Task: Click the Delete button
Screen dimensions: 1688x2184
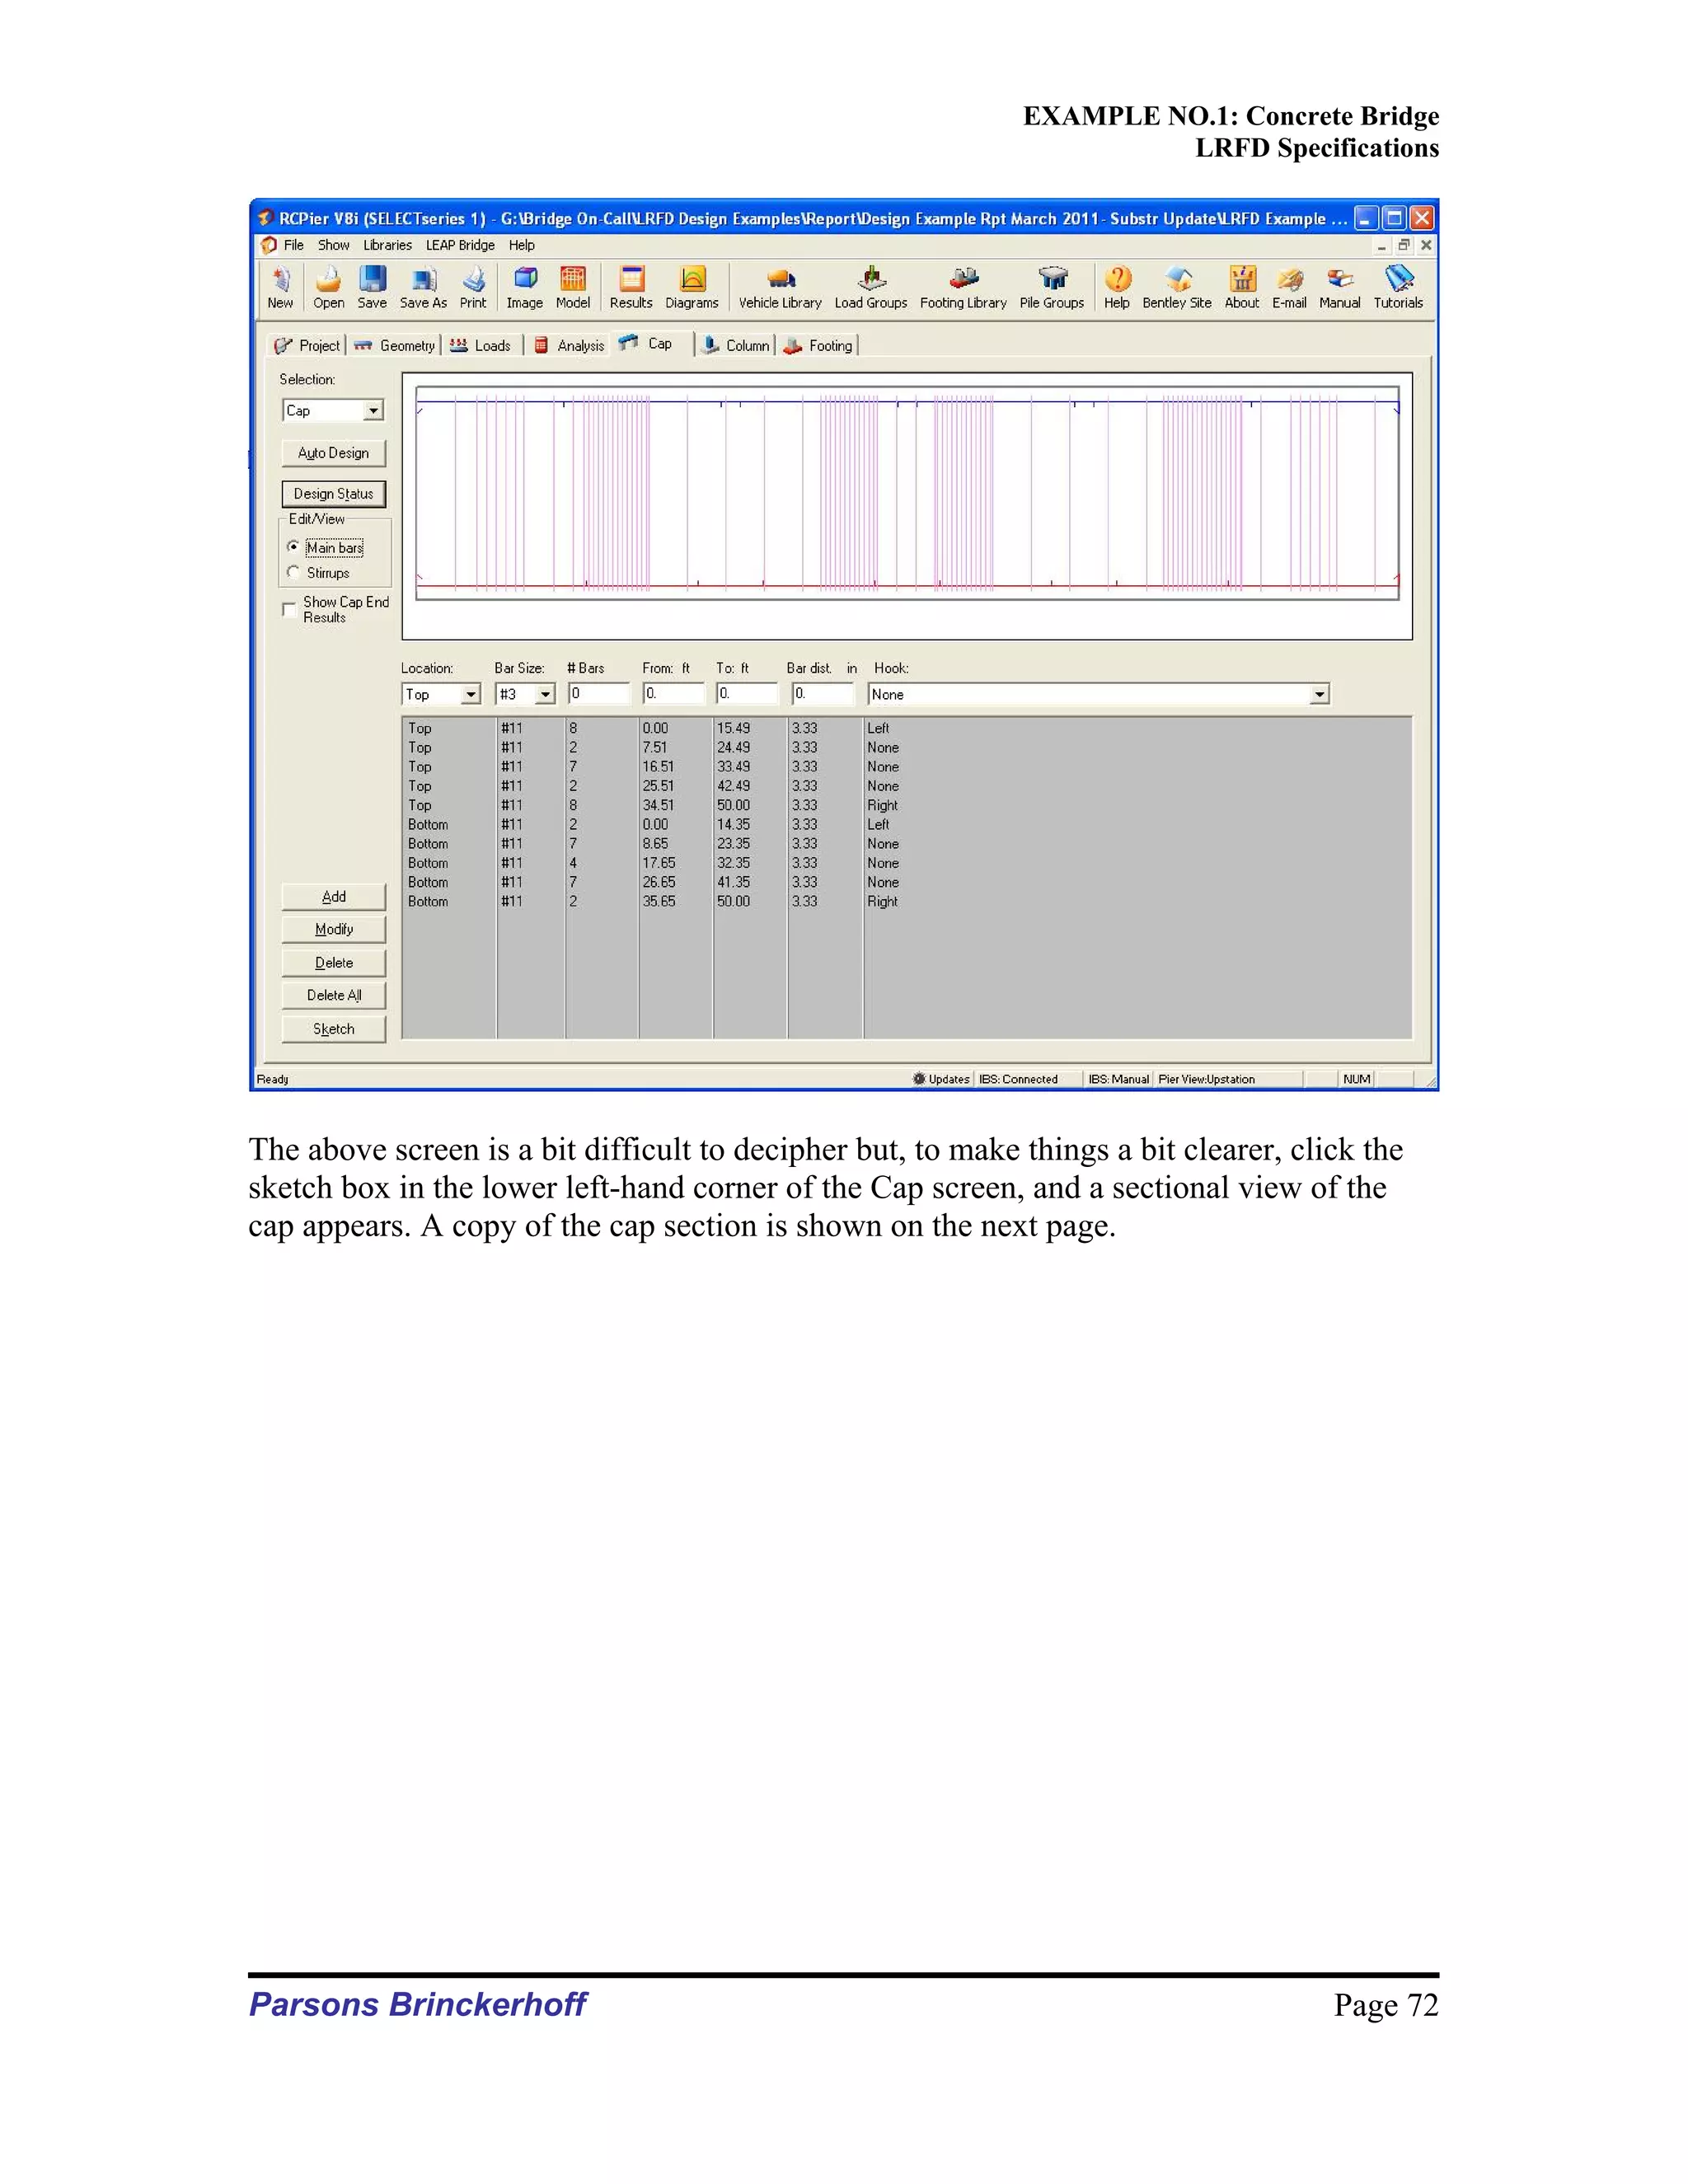Action: 334,963
